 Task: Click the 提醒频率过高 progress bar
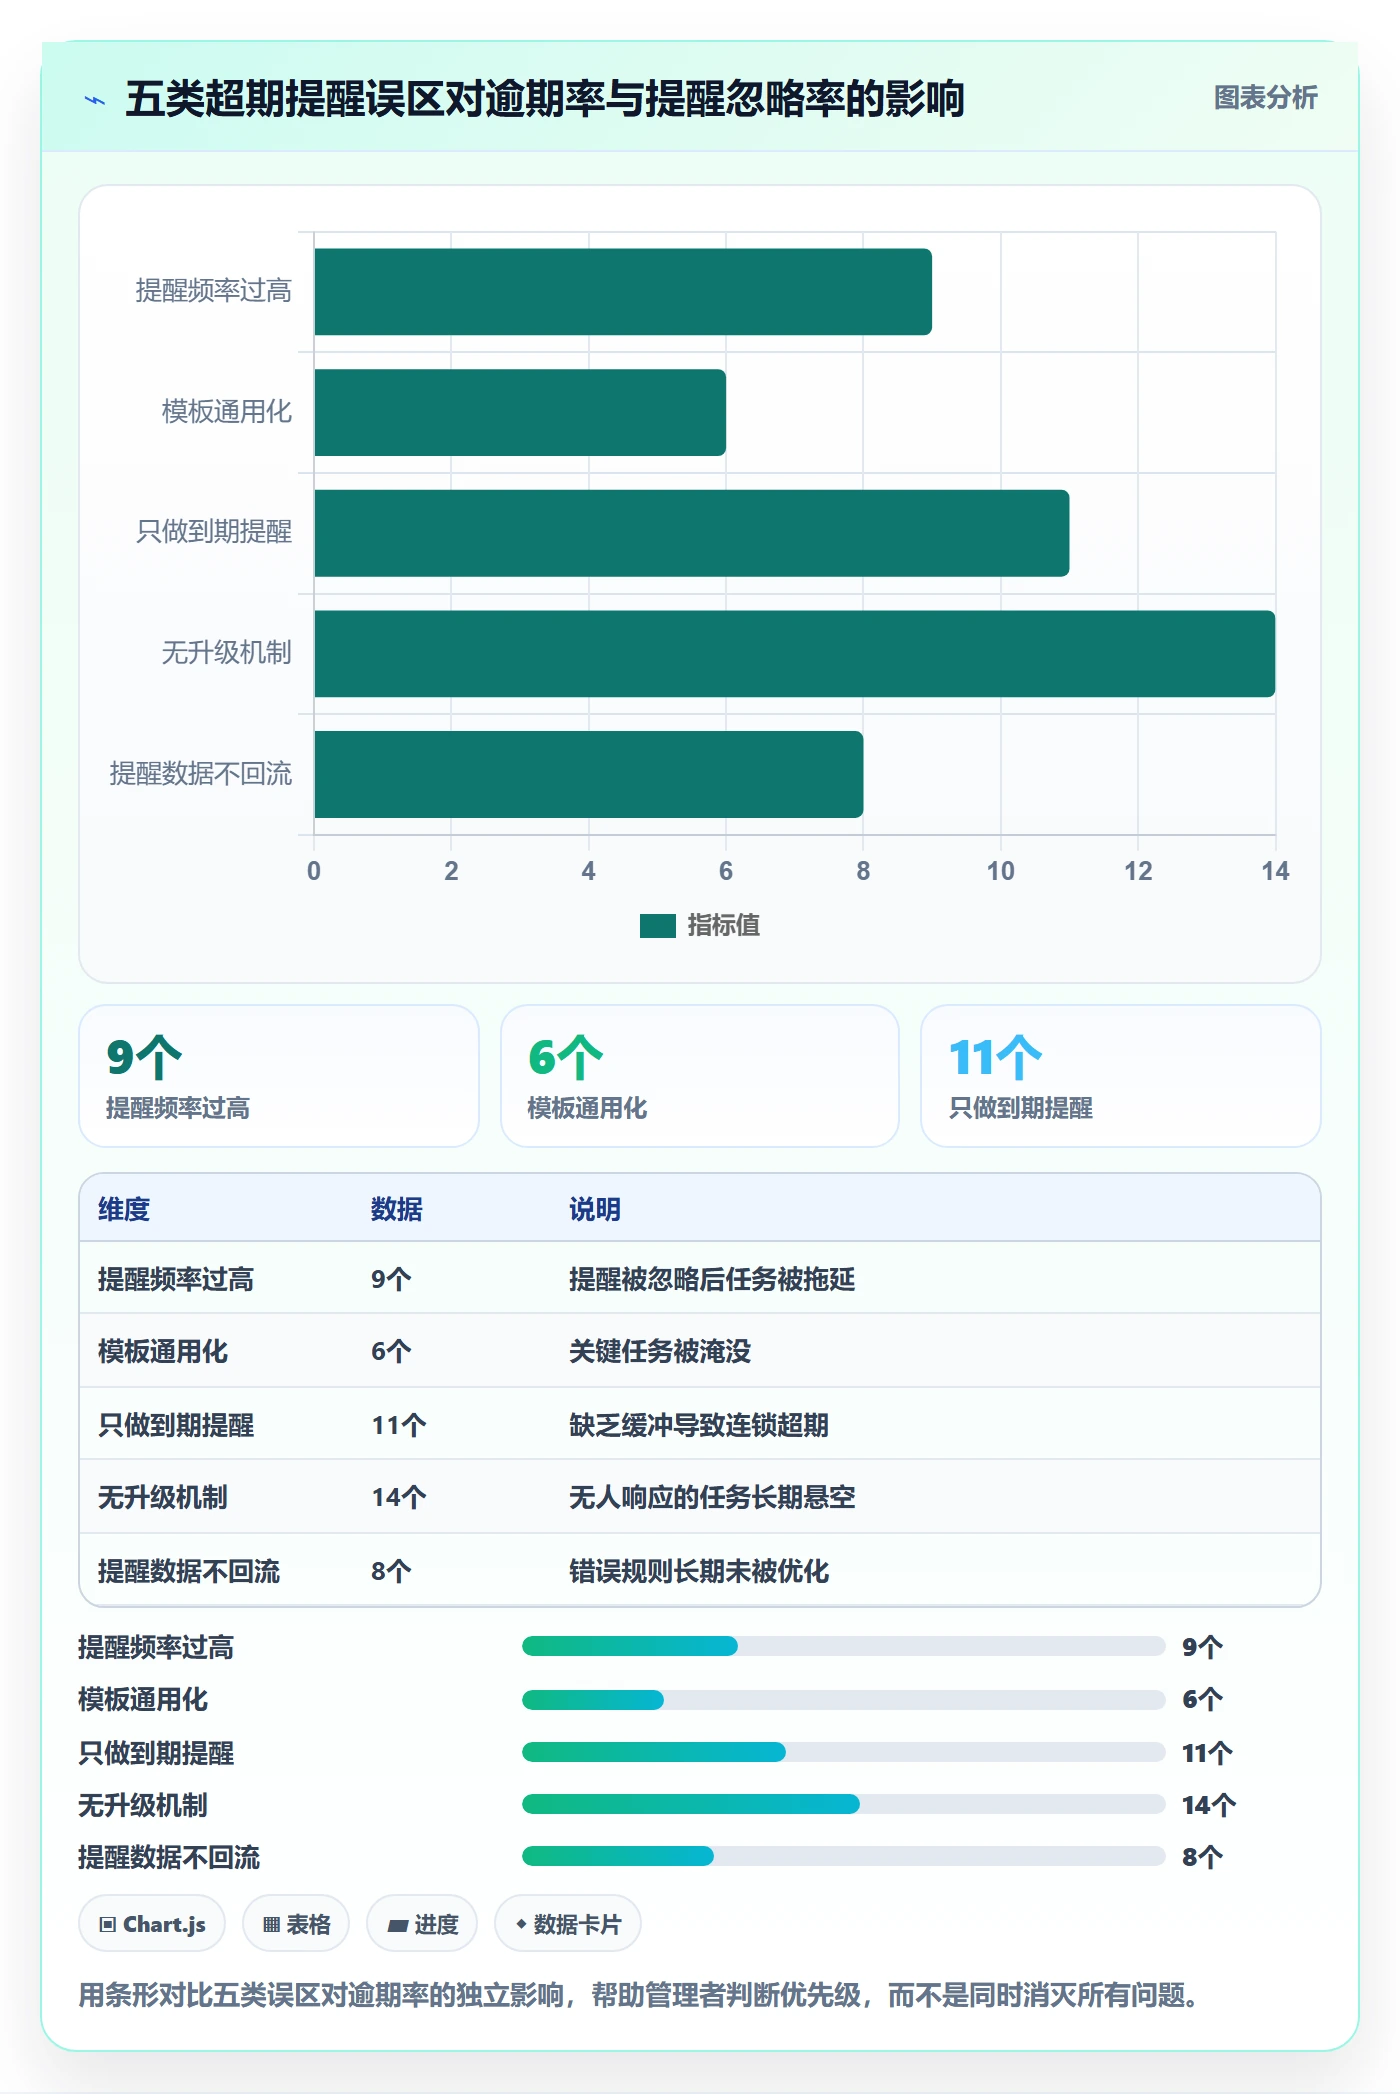pos(844,1646)
